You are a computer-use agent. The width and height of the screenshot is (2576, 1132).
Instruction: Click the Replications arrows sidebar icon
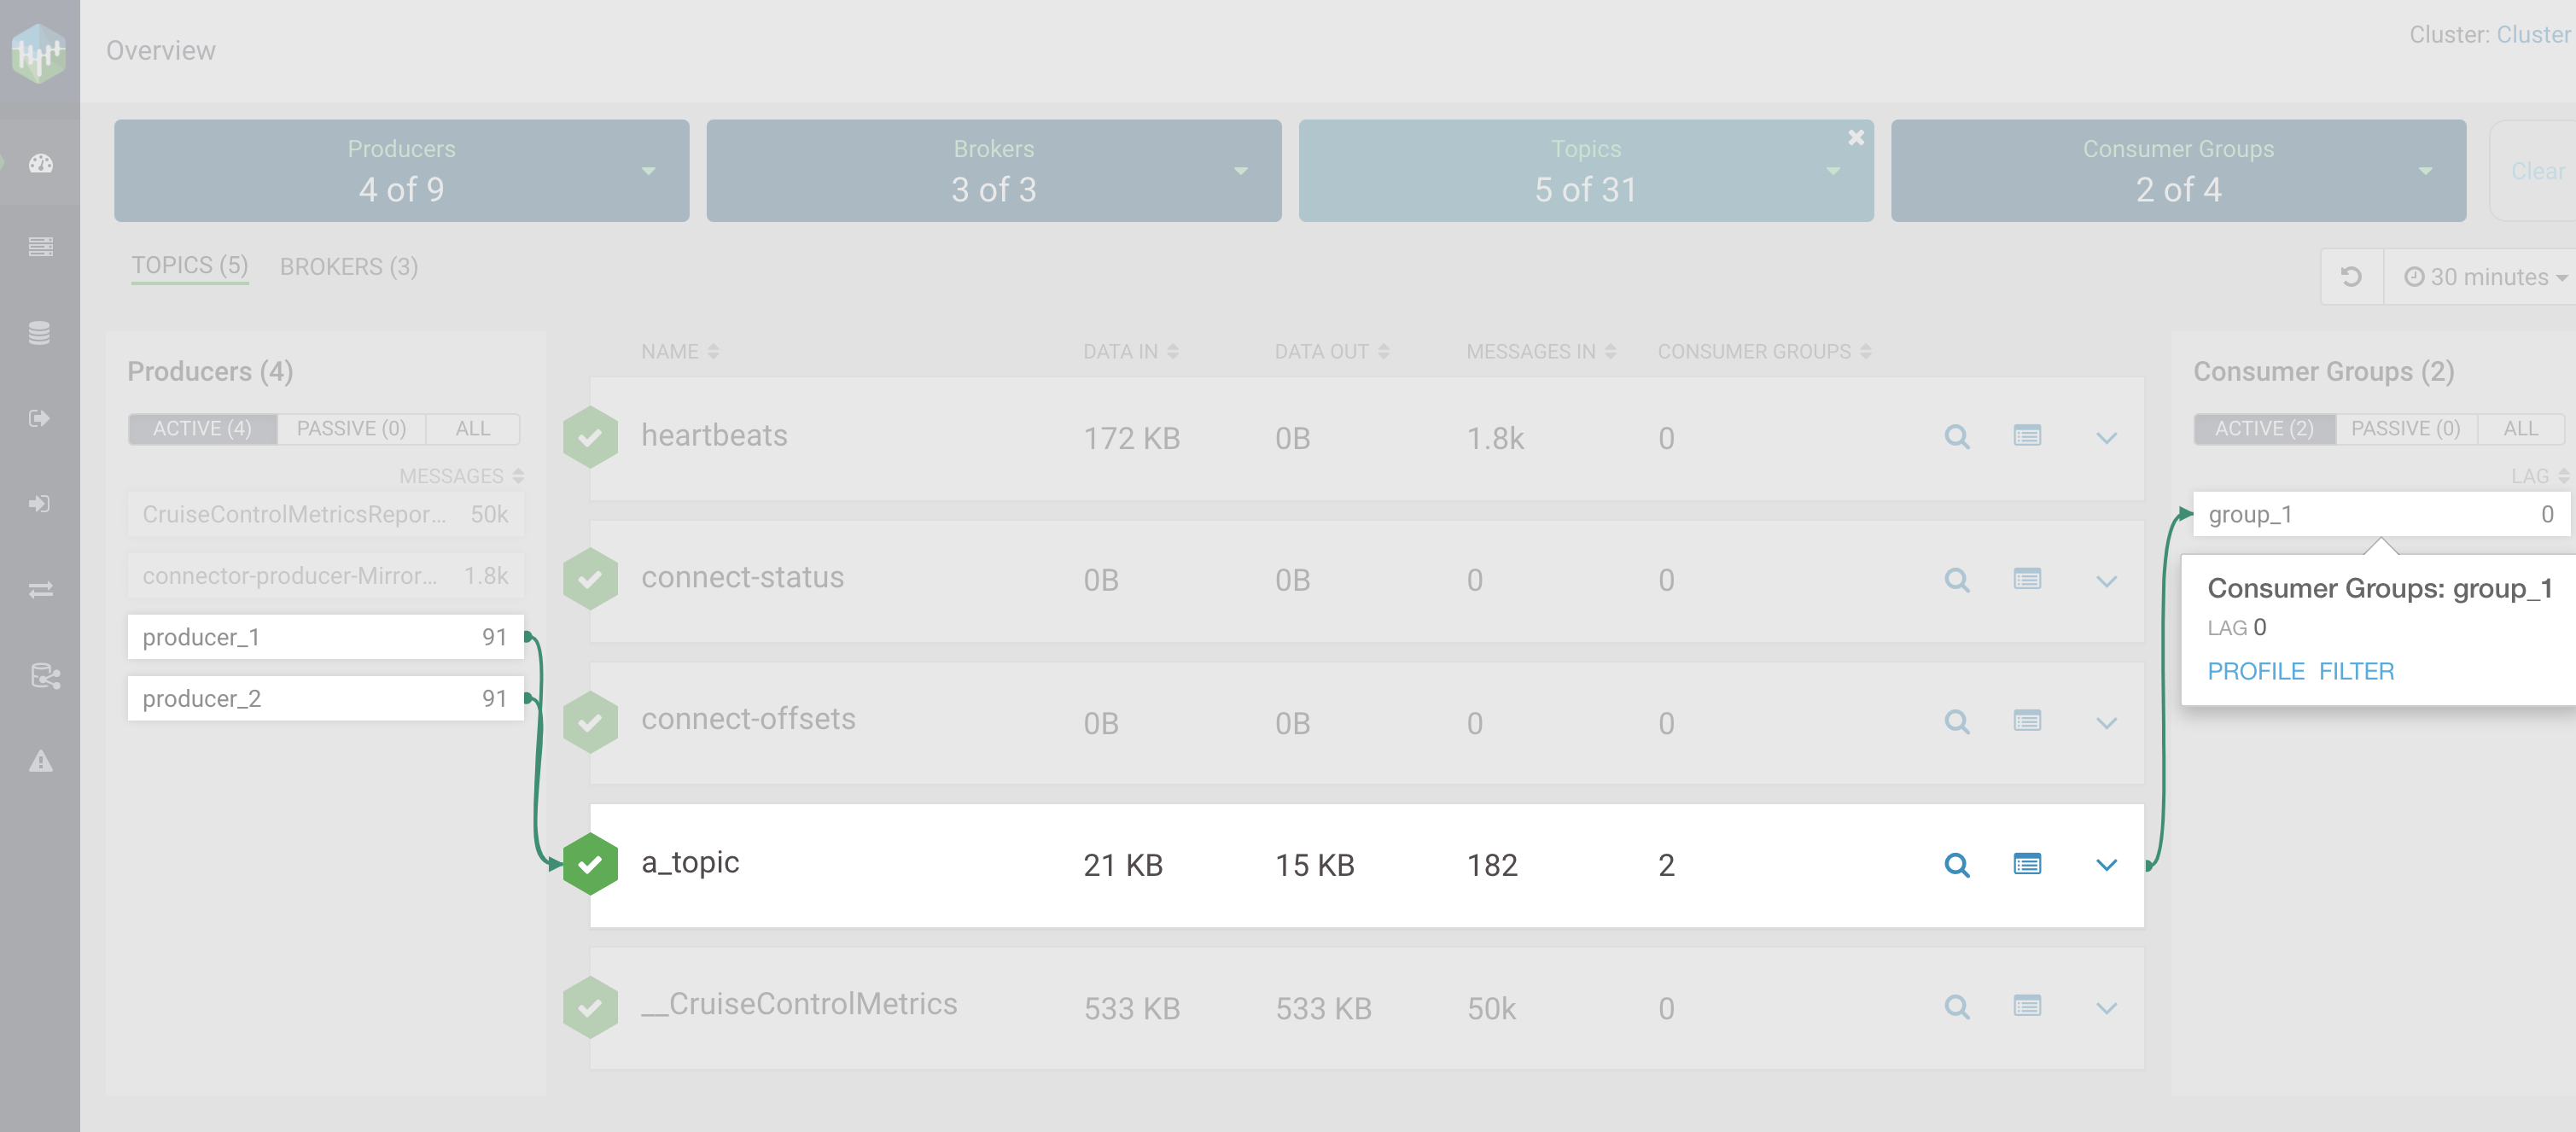pos(40,590)
